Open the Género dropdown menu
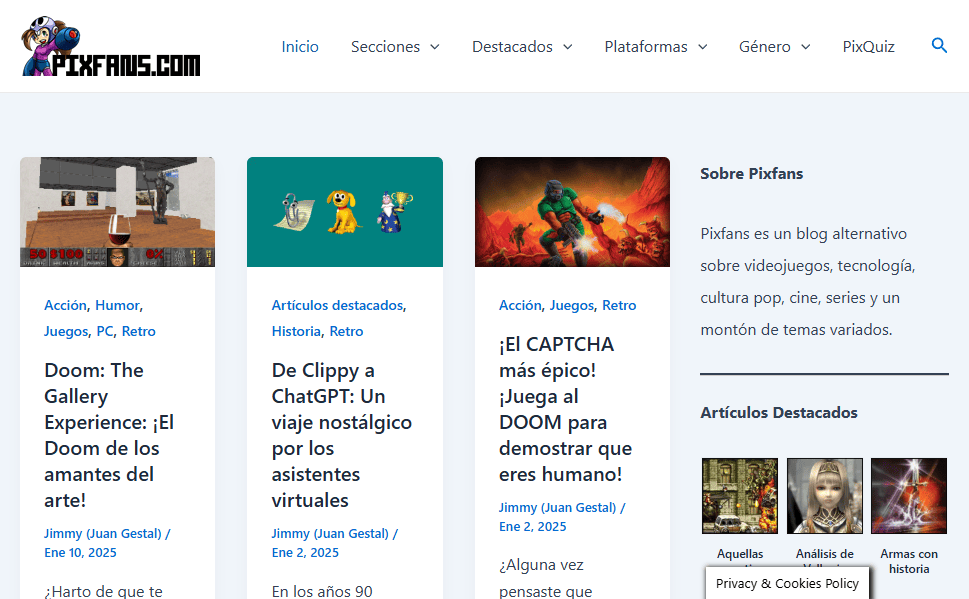Screen dimensions: 969x599 point(774,47)
